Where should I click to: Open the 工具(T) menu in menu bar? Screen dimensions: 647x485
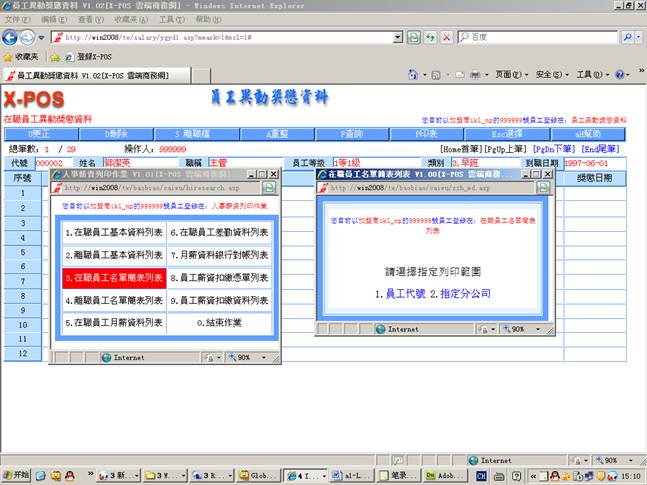(x=172, y=19)
